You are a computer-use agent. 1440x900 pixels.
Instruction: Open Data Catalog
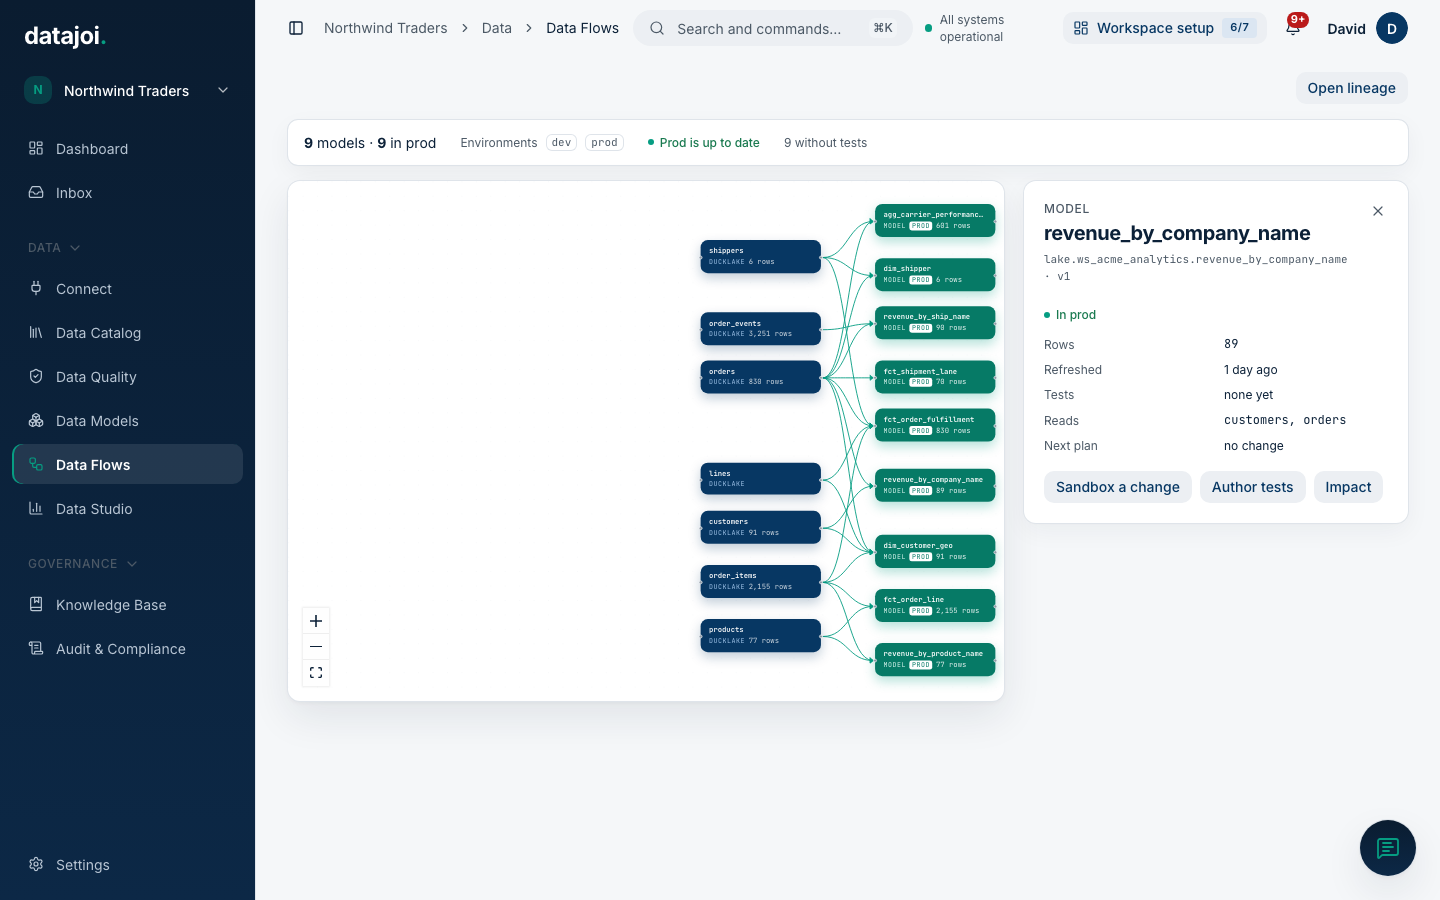click(127, 333)
